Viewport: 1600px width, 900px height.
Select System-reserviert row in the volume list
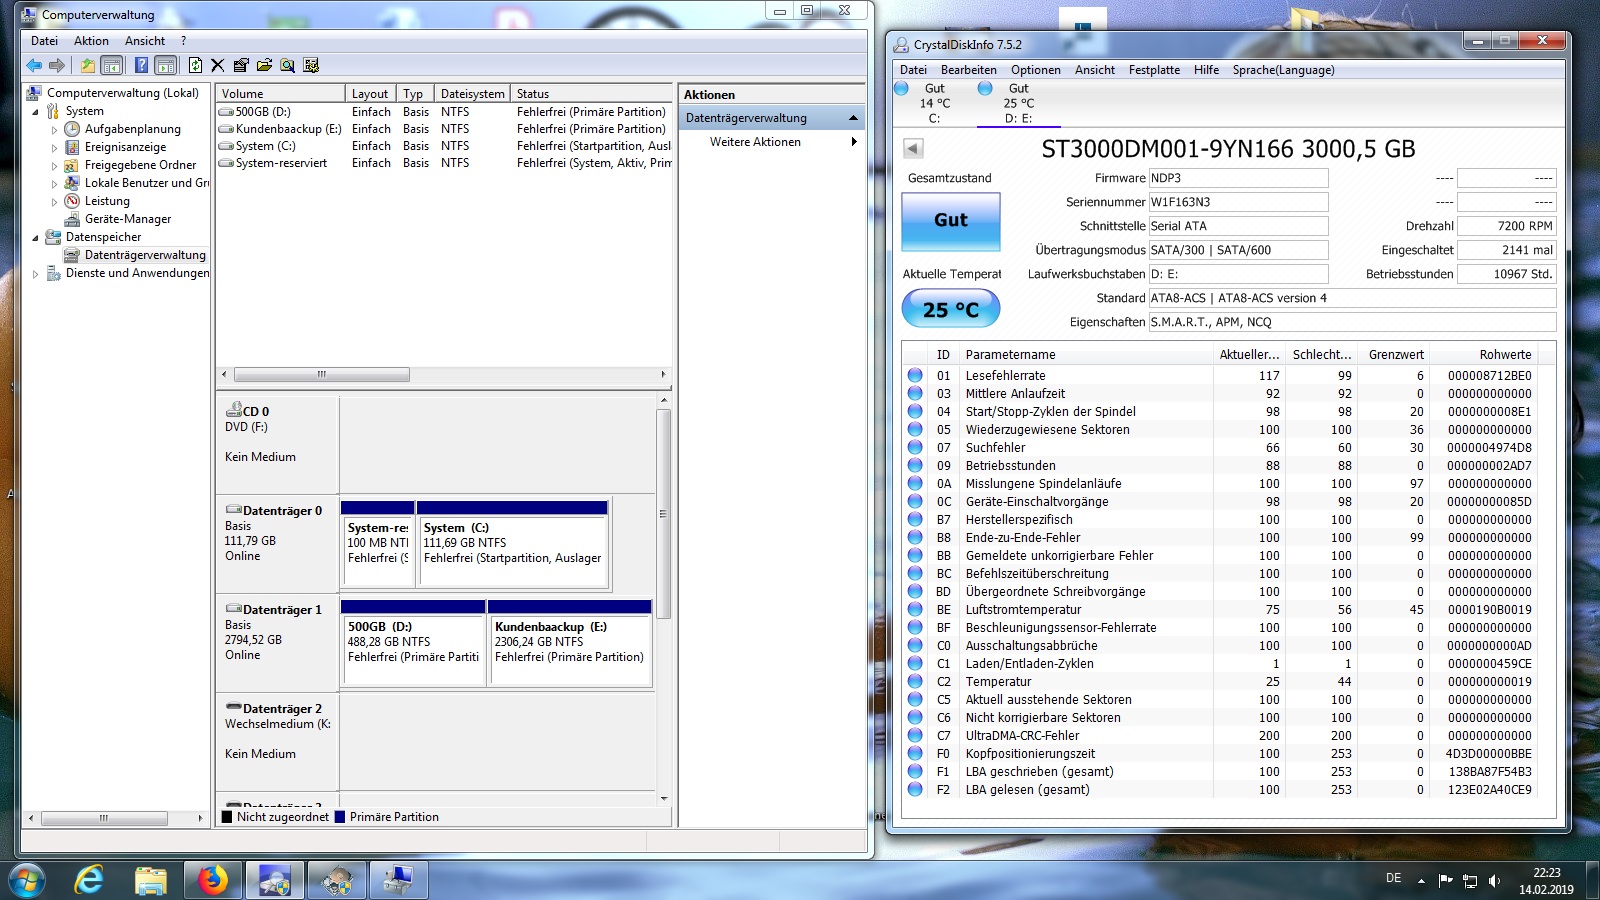pos(444,163)
